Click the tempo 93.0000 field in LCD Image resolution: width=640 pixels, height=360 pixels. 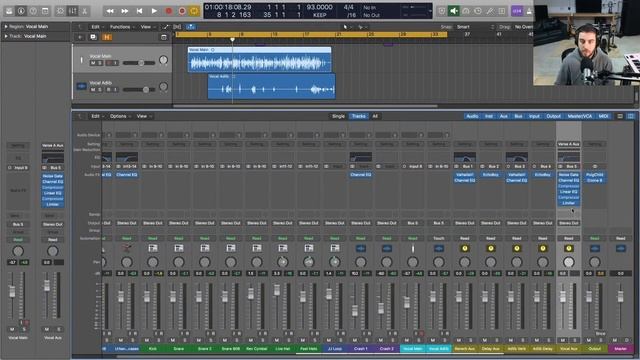pyautogui.click(x=319, y=7)
